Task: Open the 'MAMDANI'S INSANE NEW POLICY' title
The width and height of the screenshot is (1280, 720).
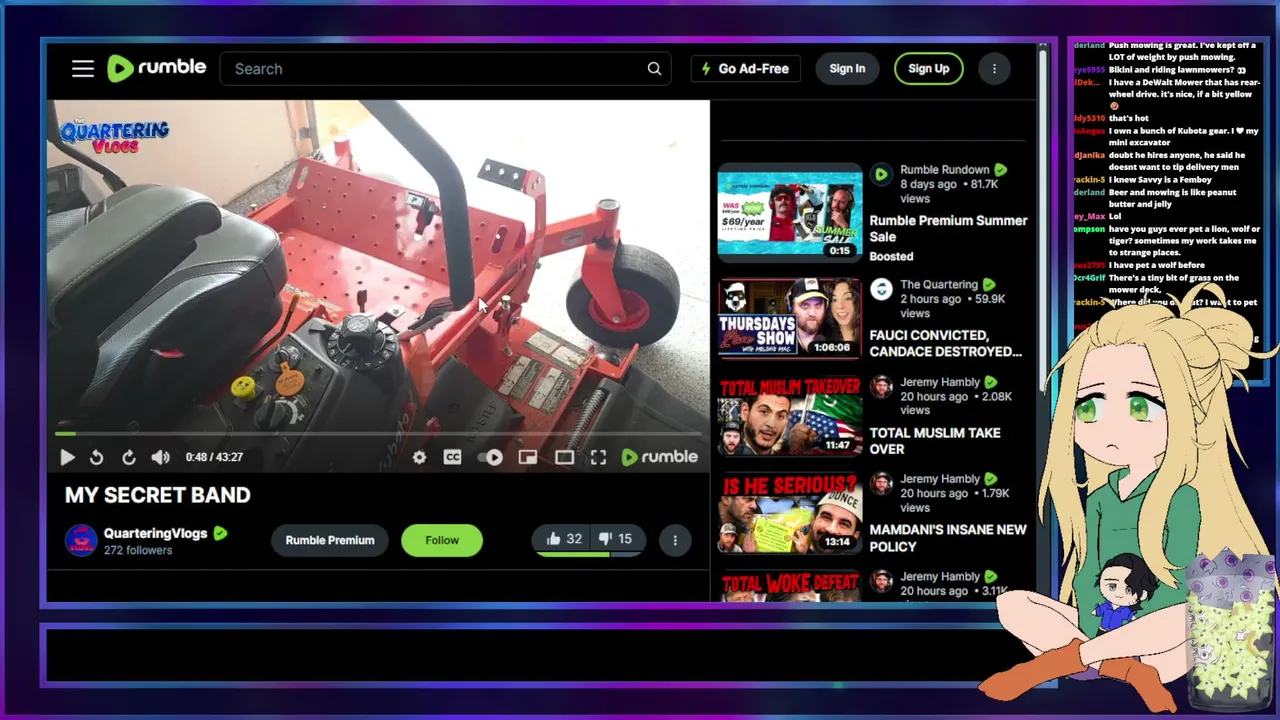Action: 948,538
